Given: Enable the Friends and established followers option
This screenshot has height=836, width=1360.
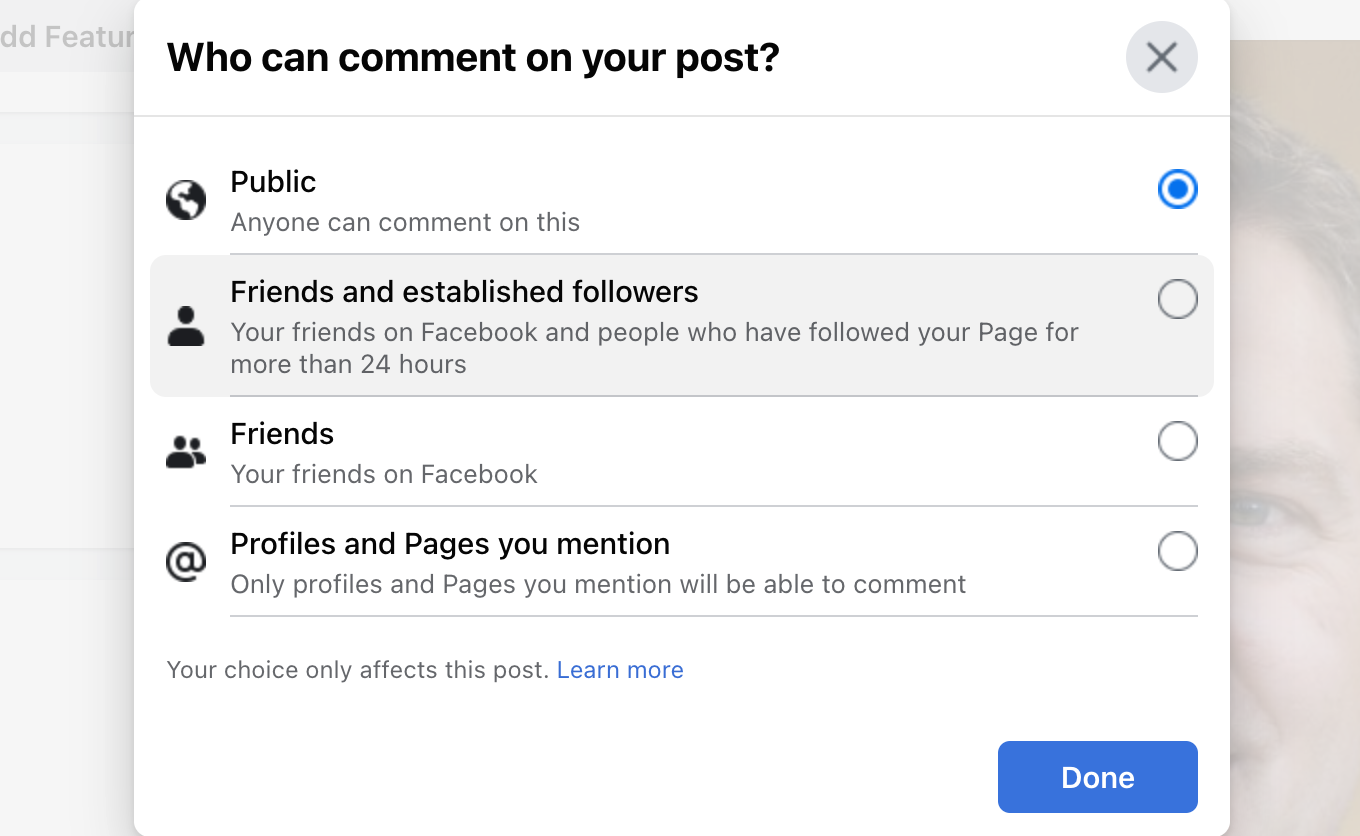Looking at the screenshot, I should click(1177, 299).
